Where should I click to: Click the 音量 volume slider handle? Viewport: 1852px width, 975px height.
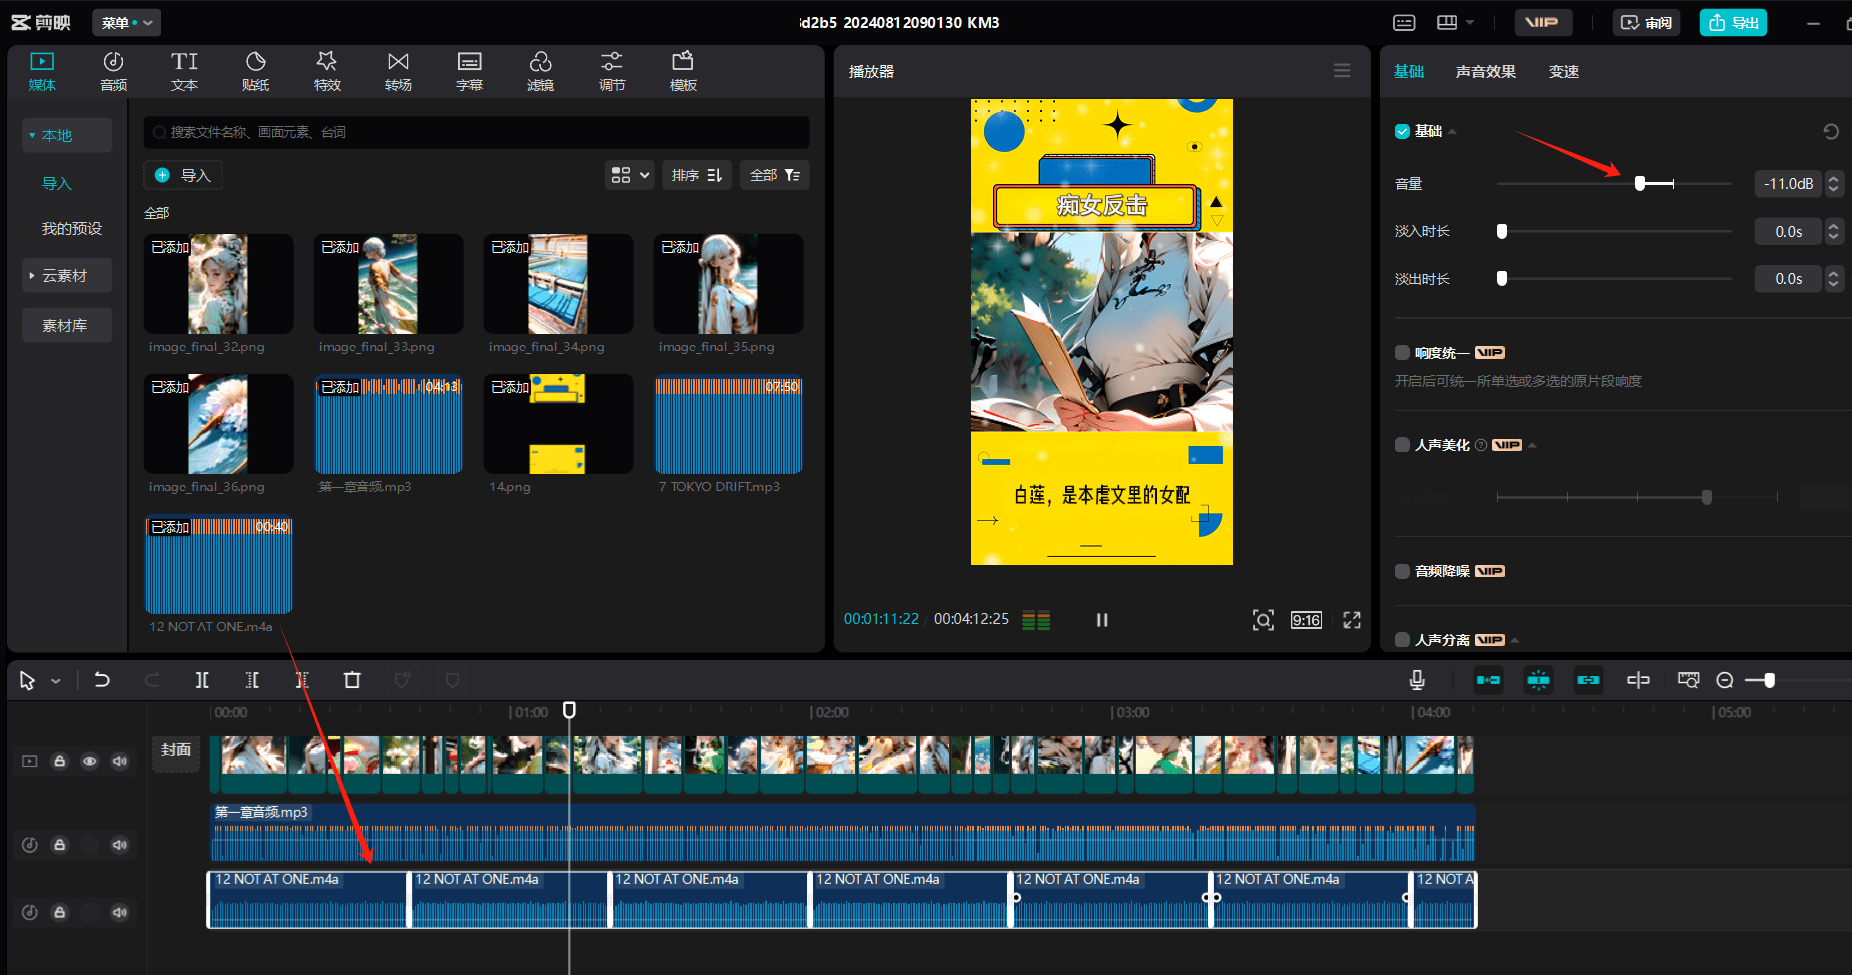1640,183
